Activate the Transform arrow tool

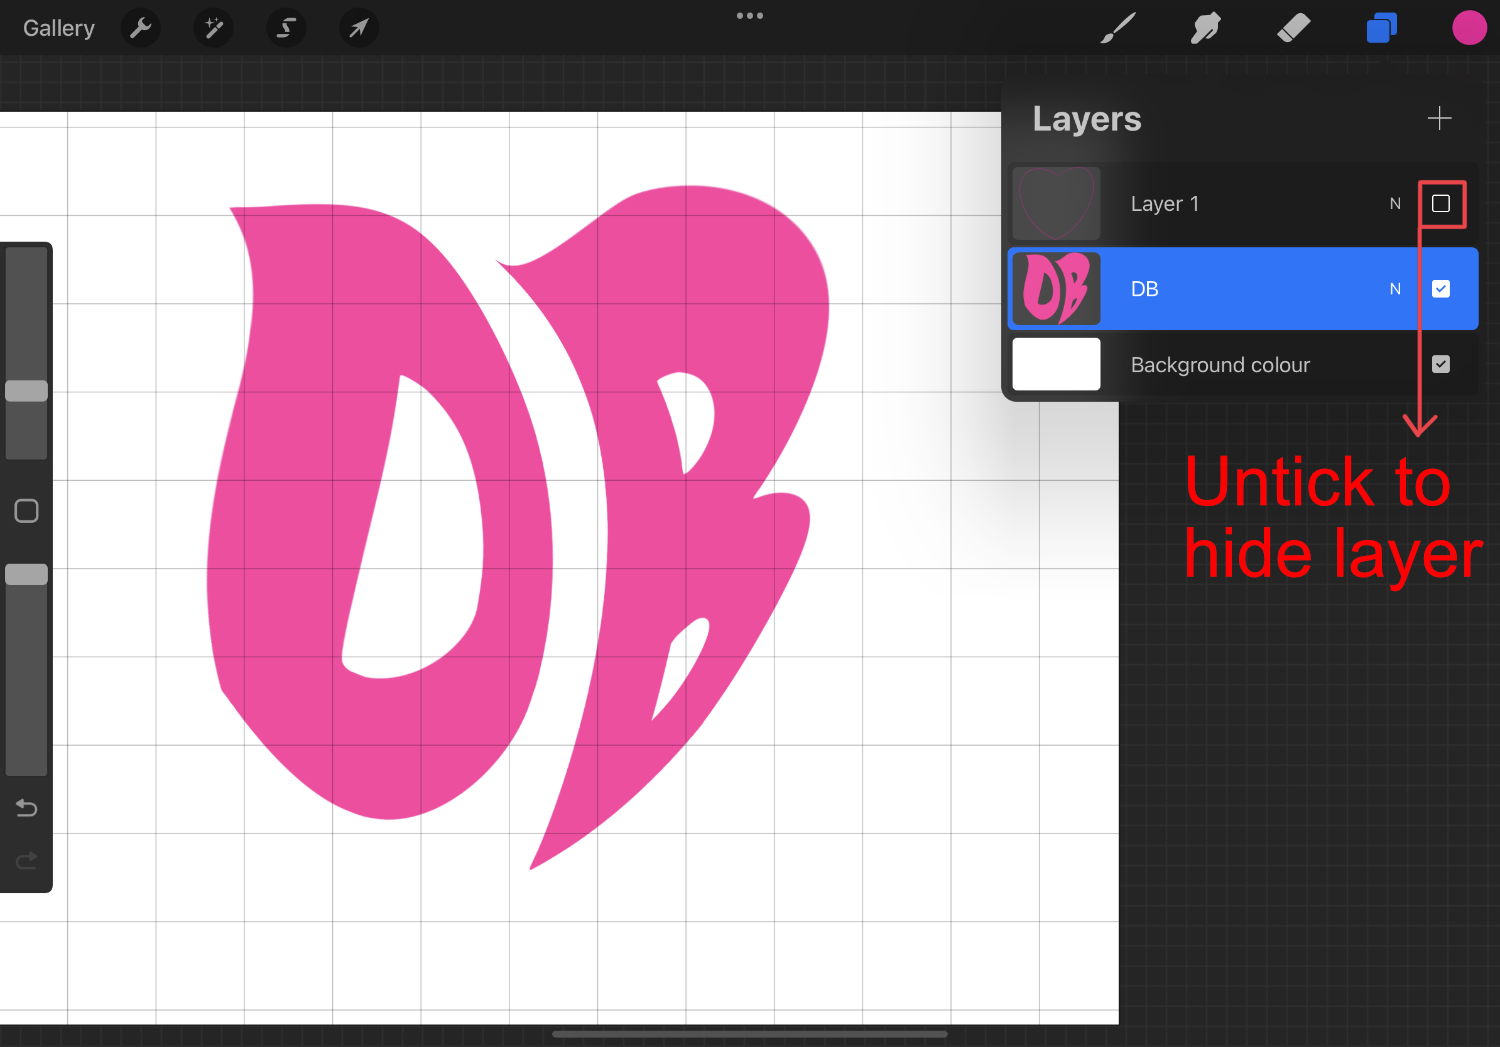(x=359, y=28)
